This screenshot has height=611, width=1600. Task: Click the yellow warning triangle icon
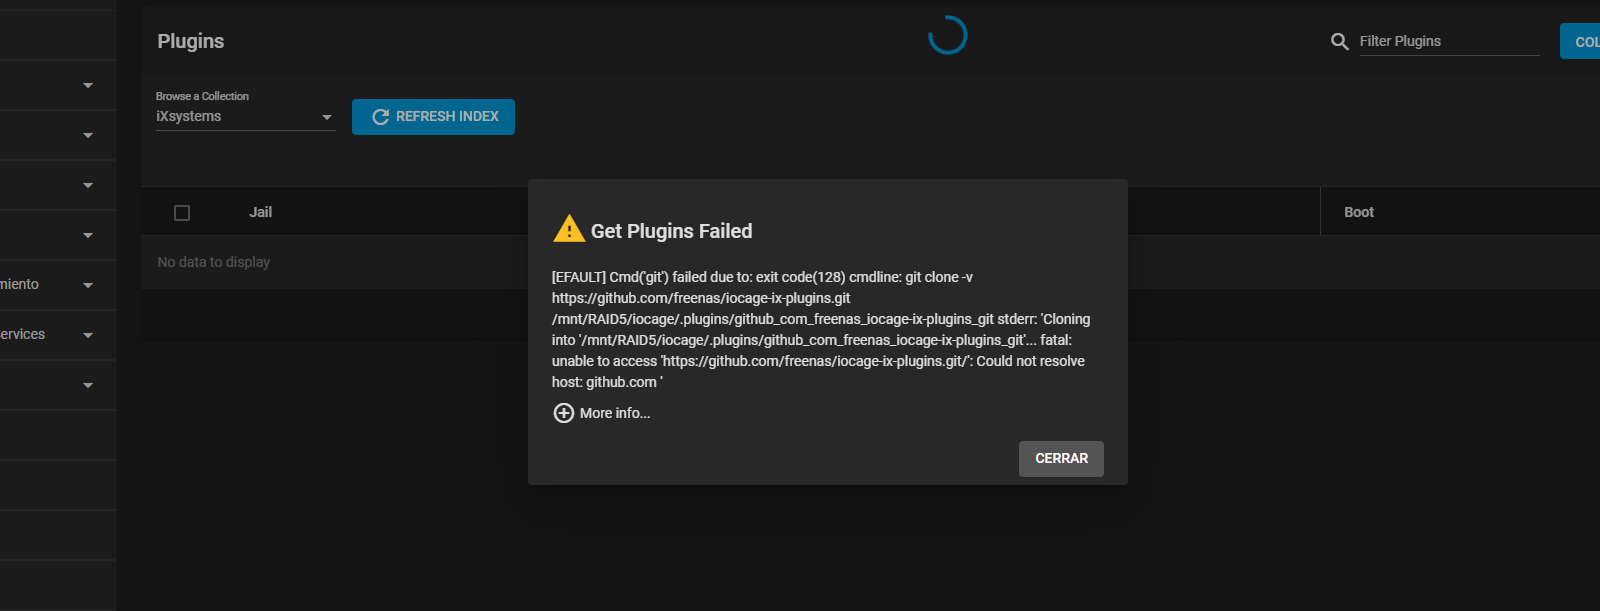(569, 229)
